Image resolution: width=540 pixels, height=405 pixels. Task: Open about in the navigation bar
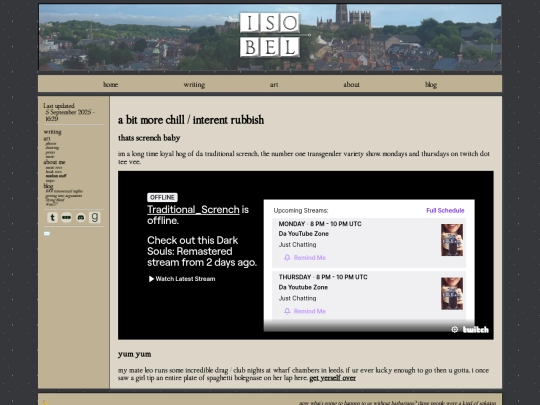point(351,84)
